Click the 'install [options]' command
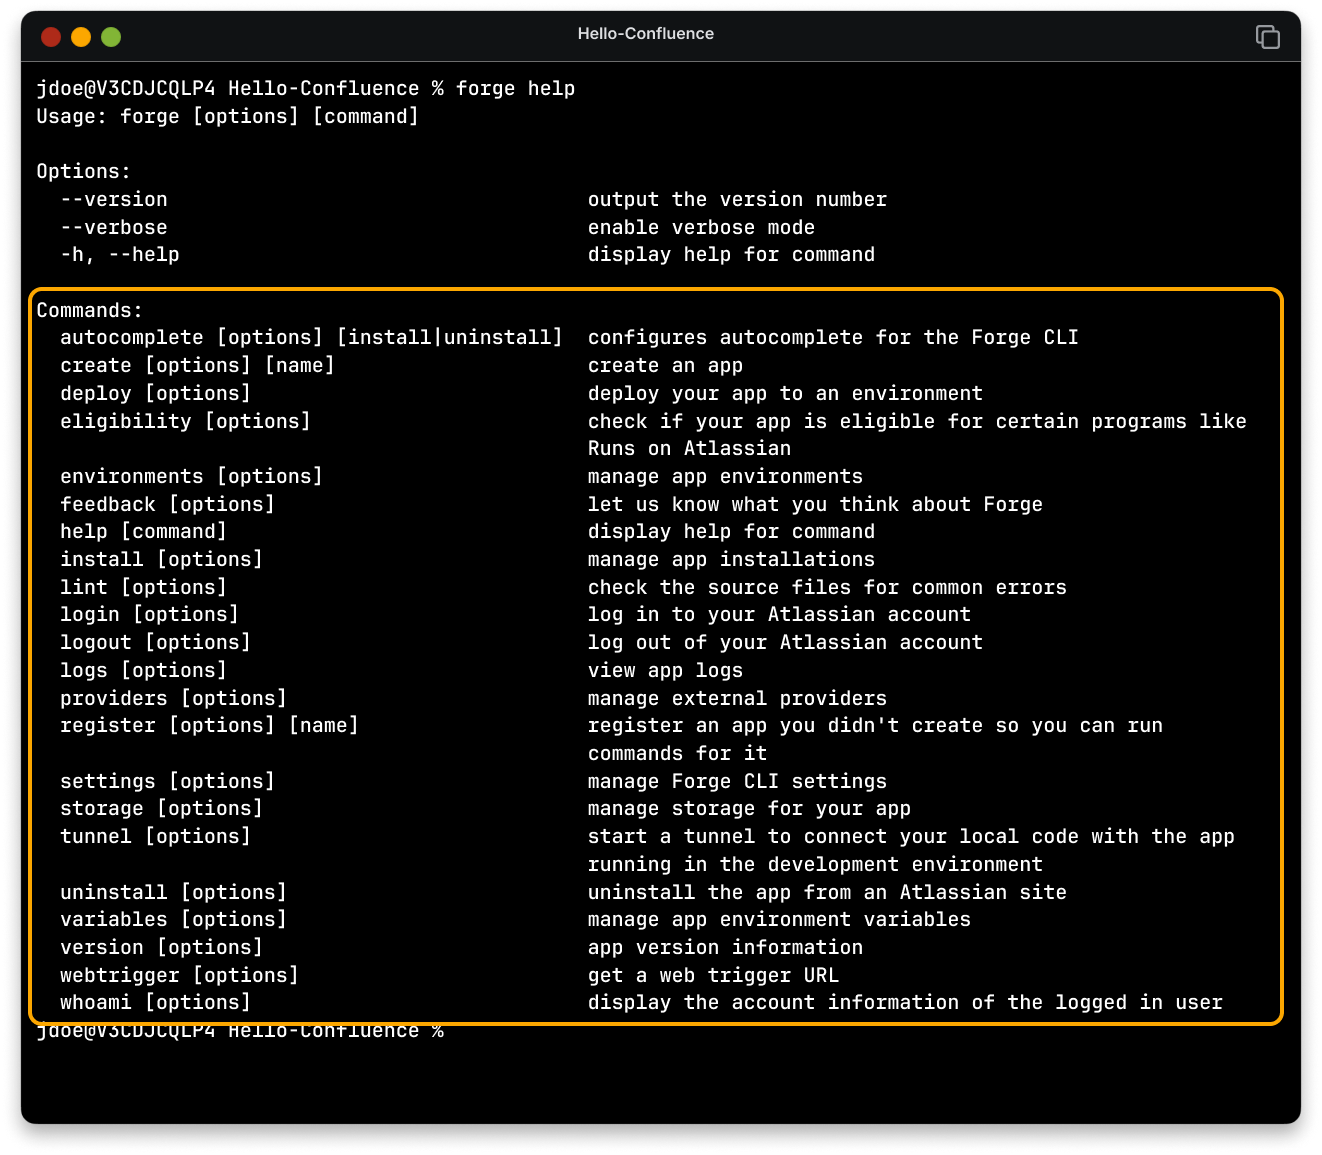The height and width of the screenshot is (1155, 1322). coord(161,559)
